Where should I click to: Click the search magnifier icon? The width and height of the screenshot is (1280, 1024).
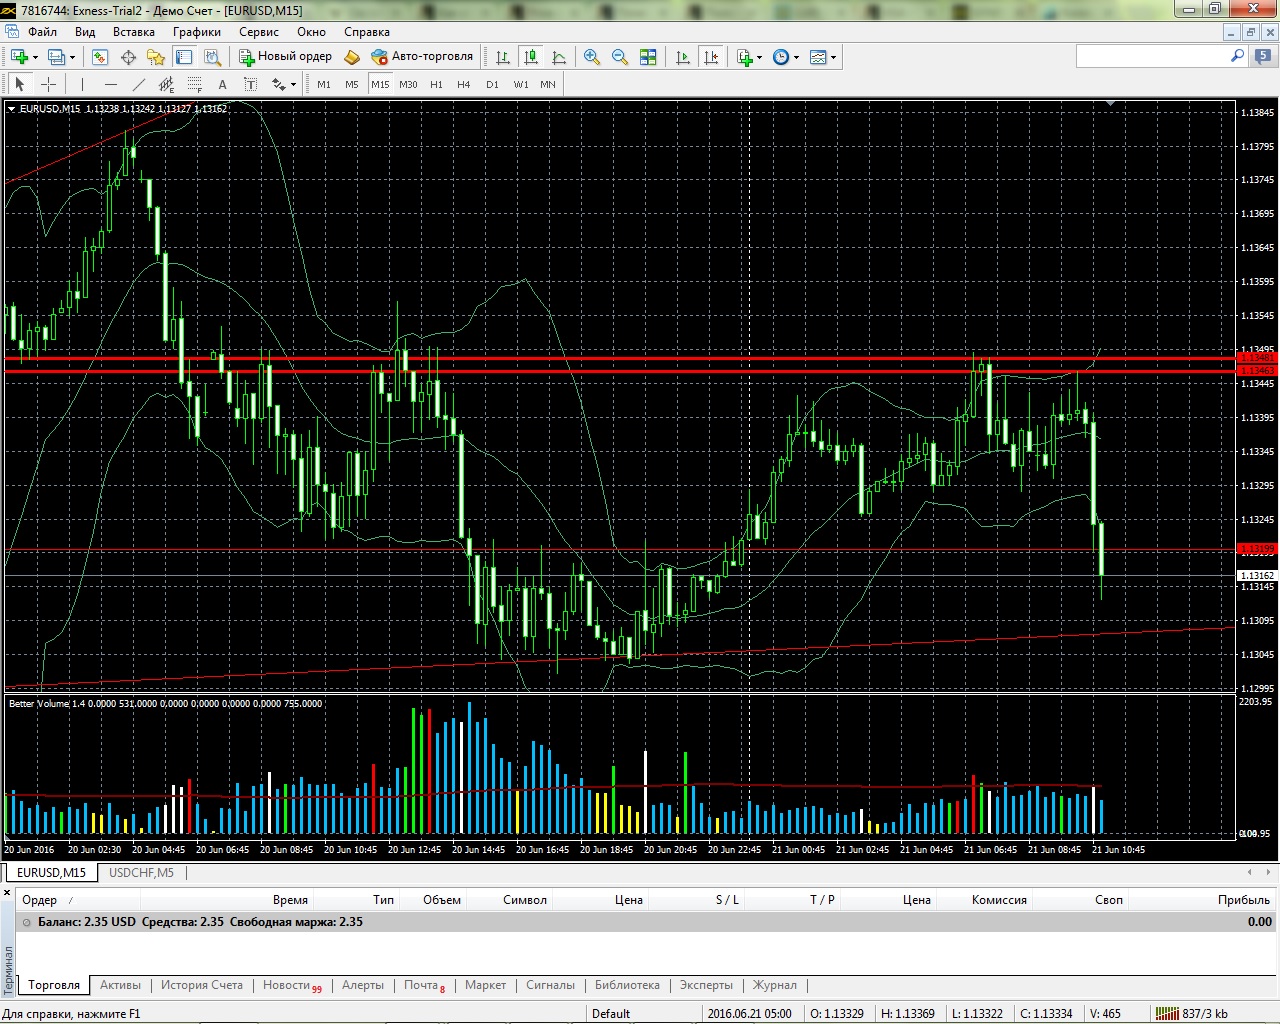pyautogui.click(x=1238, y=56)
